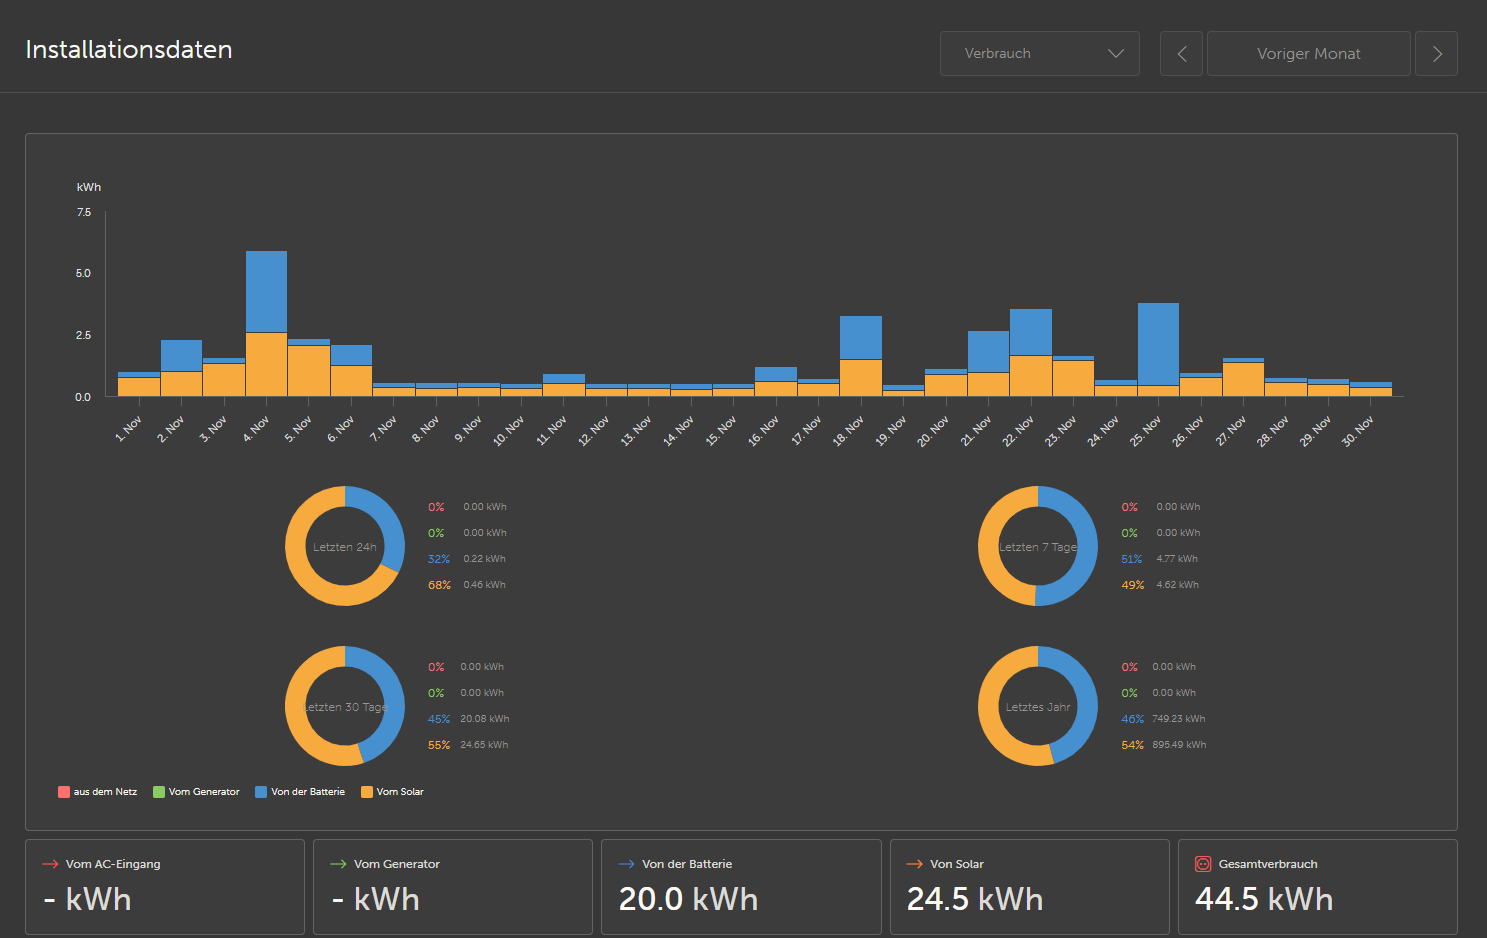Click the Letzten 24h donut chart
The image size is (1487, 938).
pyautogui.click(x=345, y=546)
